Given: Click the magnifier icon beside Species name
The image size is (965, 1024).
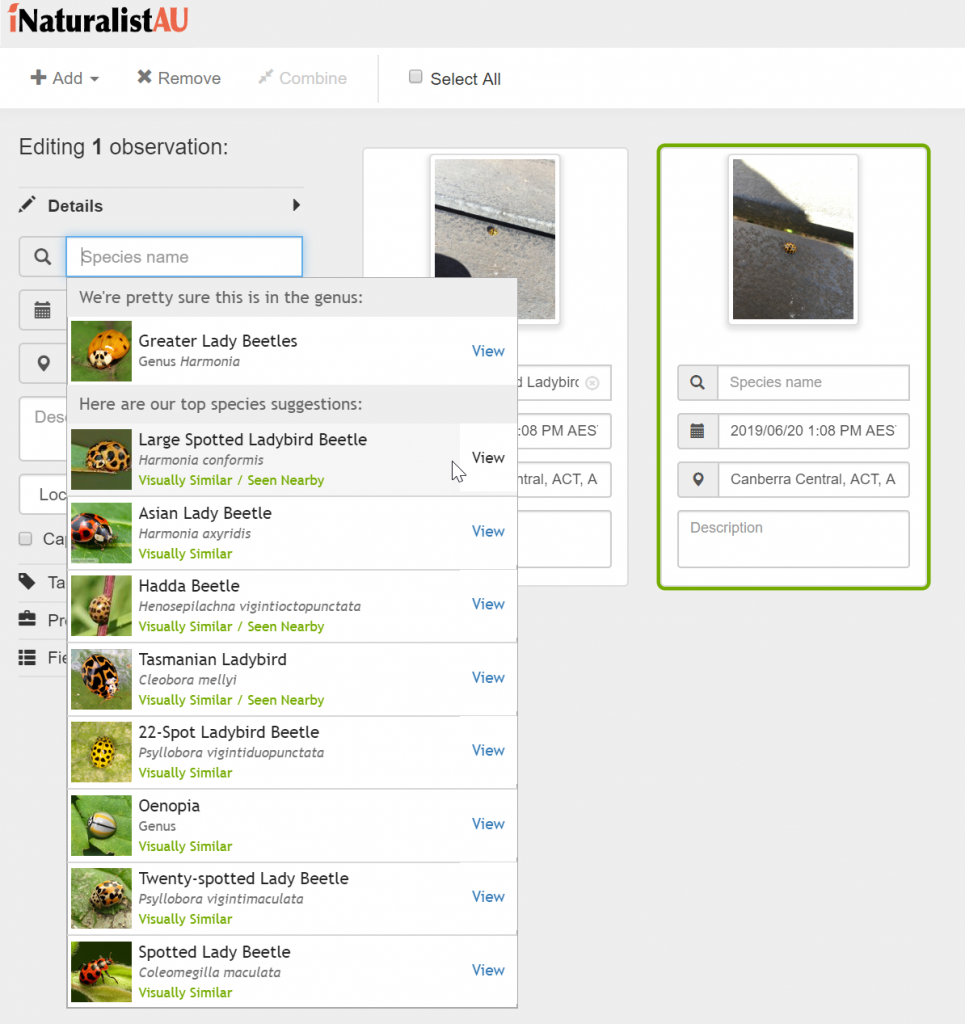Looking at the screenshot, I should [x=42, y=257].
